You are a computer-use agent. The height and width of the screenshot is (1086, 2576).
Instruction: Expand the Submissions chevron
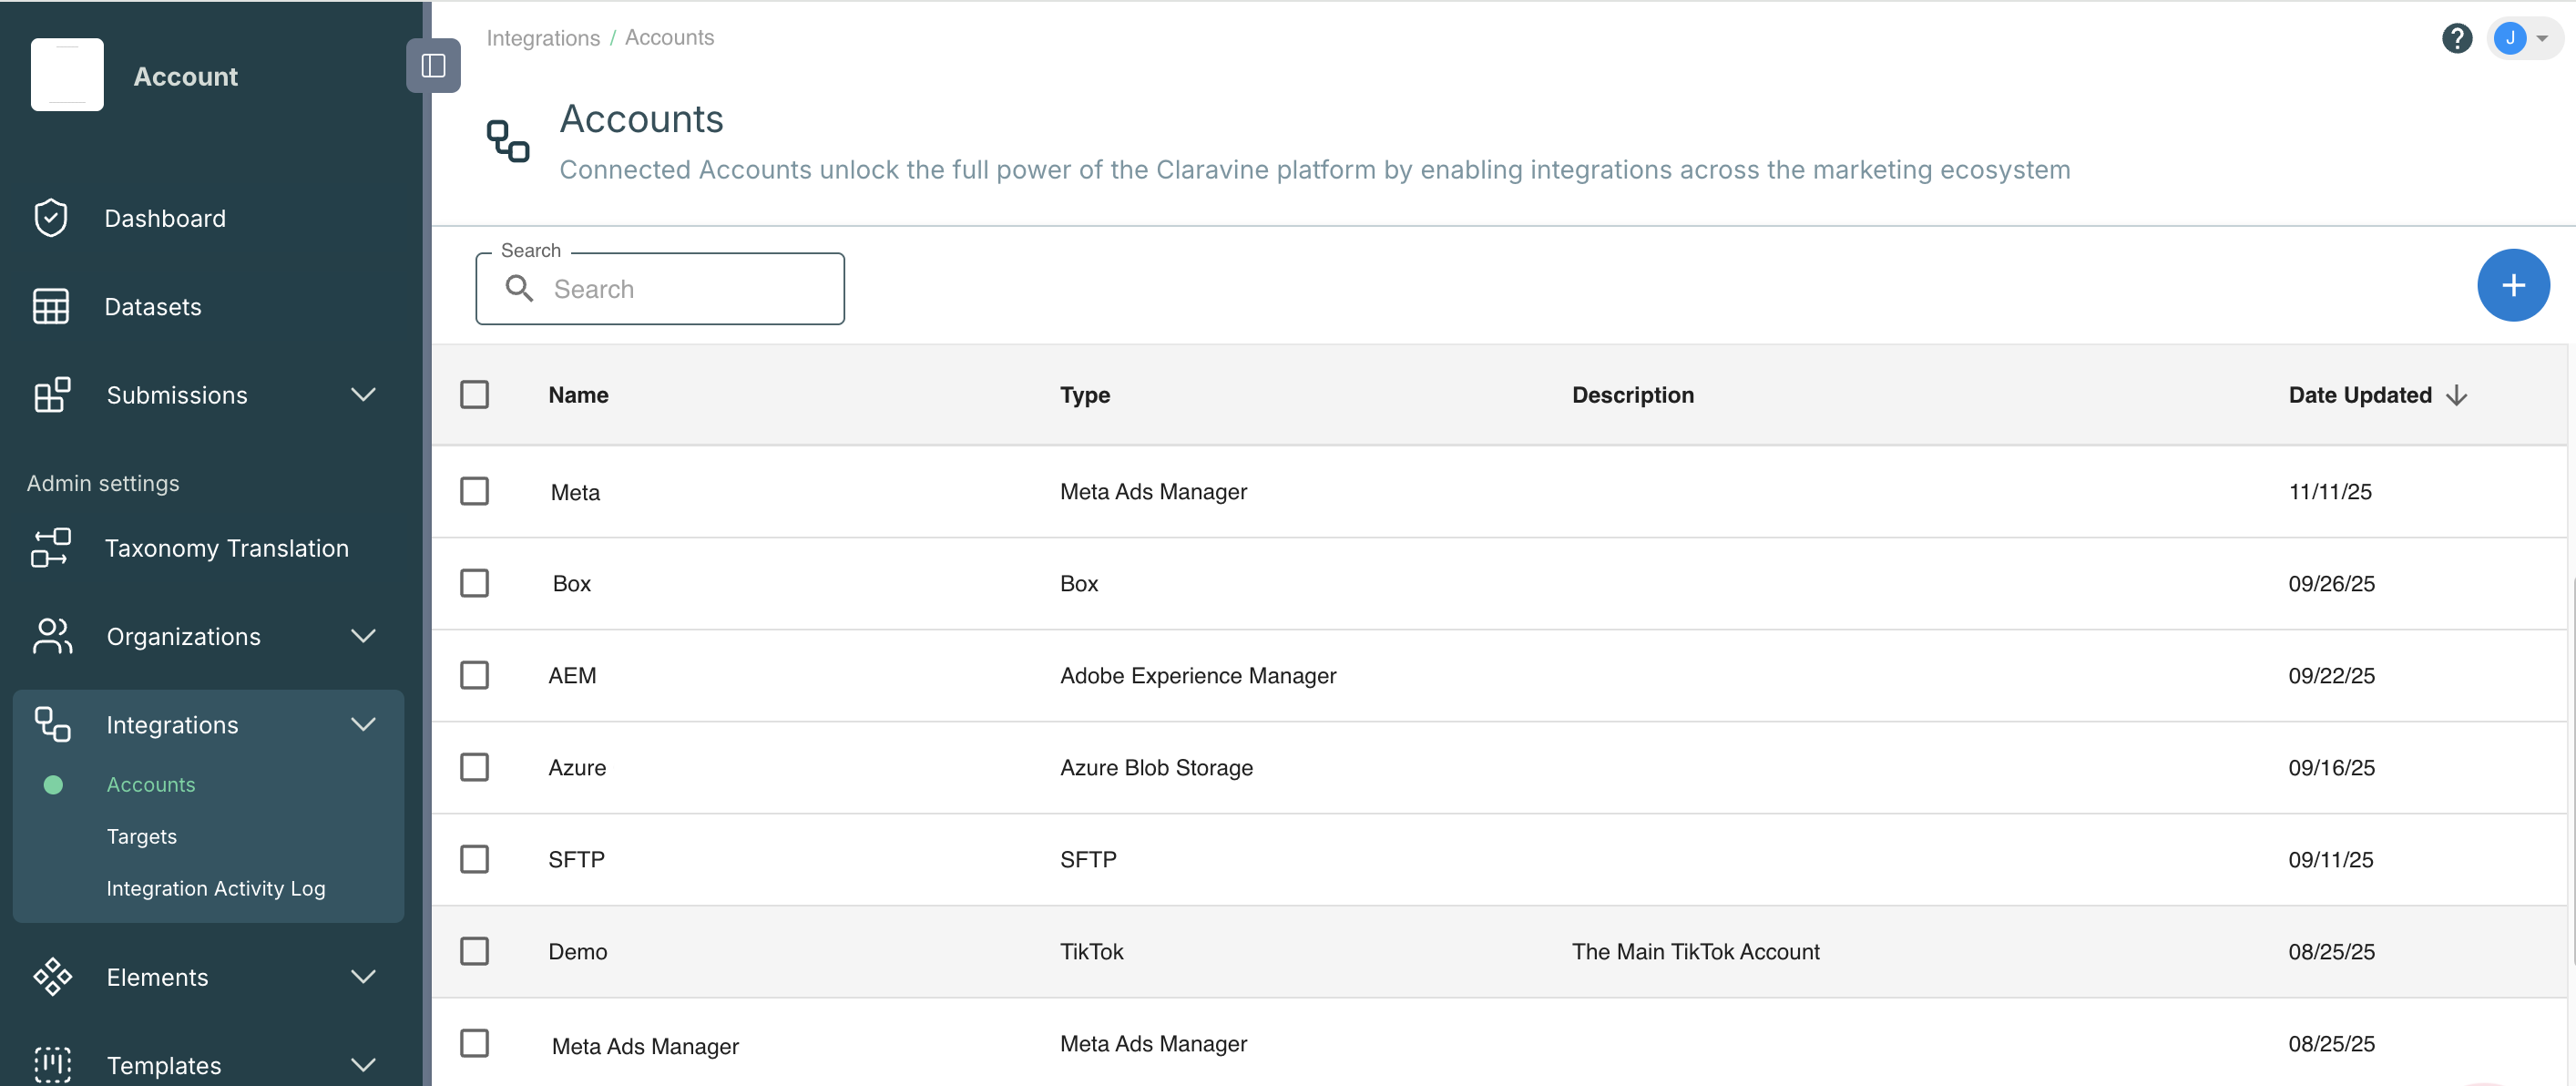click(x=364, y=395)
